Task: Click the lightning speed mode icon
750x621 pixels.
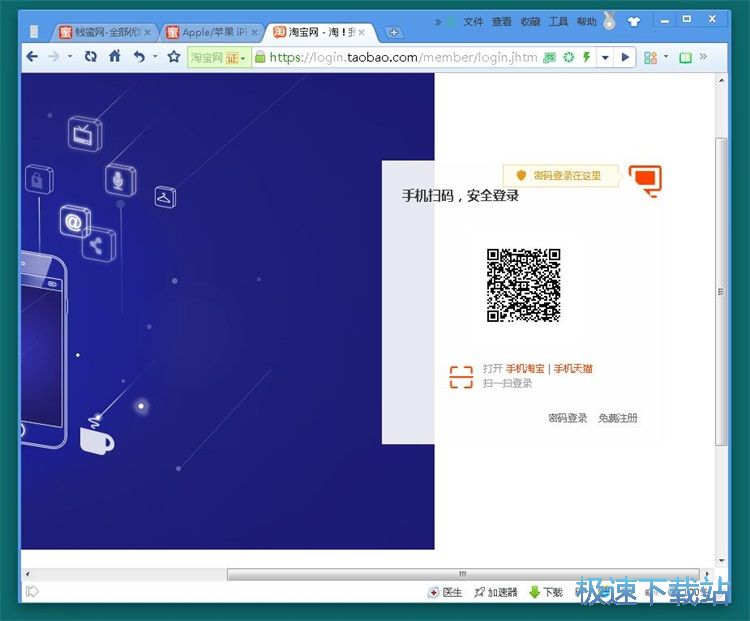Action: coord(586,57)
